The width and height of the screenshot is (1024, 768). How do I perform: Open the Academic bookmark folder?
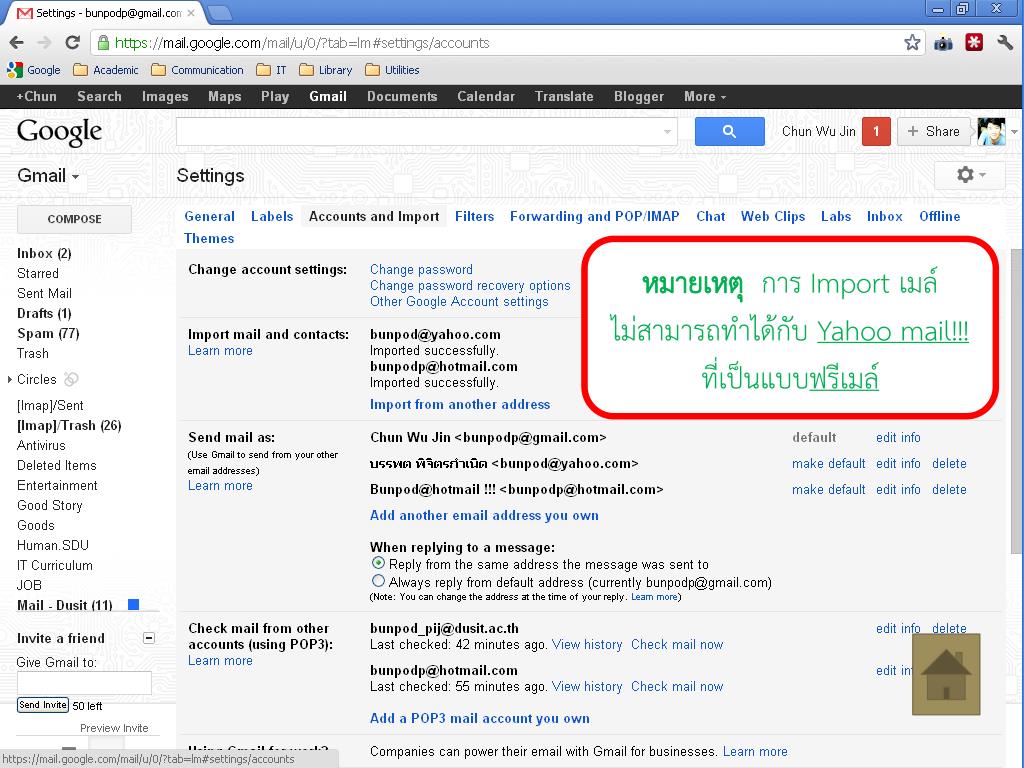click(x=106, y=70)
